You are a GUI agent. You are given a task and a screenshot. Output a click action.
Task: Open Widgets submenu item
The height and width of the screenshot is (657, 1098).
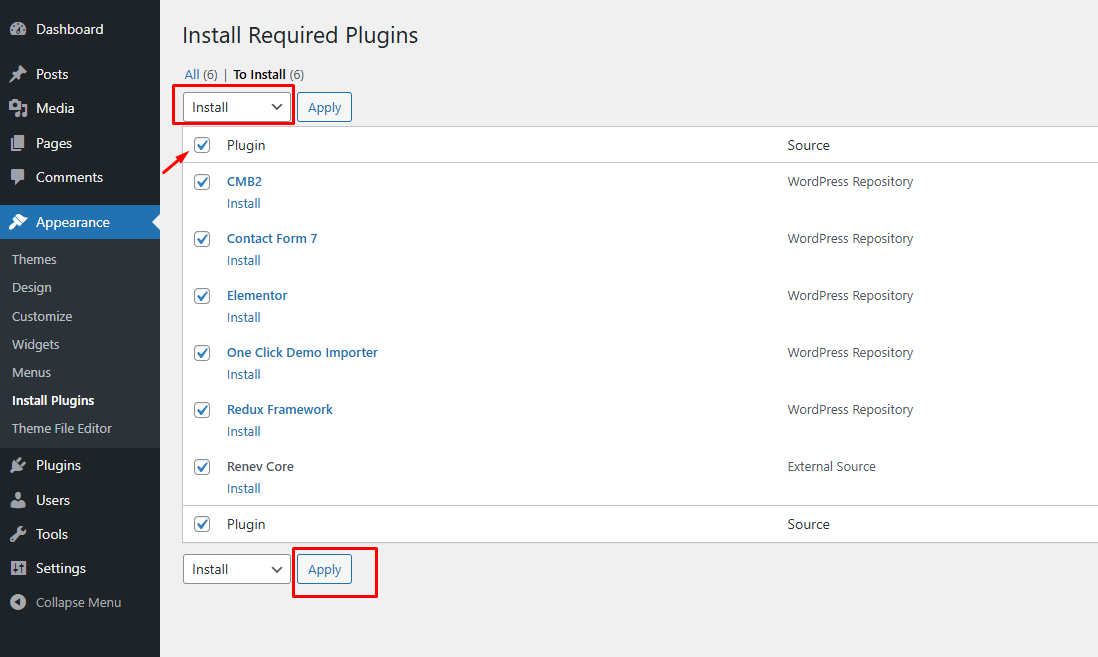[36, 345]
